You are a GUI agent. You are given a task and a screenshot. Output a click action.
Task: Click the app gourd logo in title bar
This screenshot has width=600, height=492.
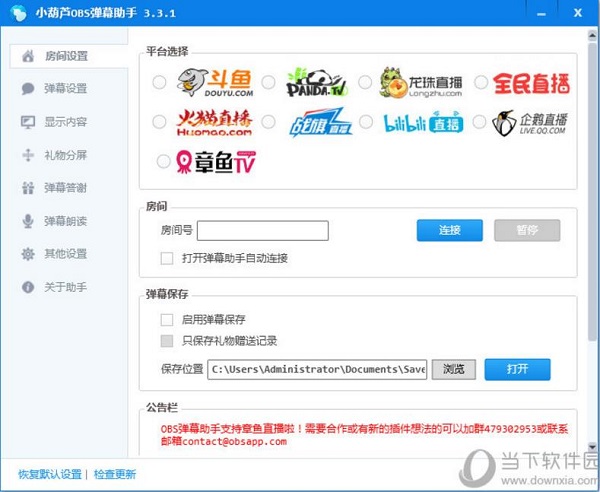pyautogui.click(x=18, y=13)
